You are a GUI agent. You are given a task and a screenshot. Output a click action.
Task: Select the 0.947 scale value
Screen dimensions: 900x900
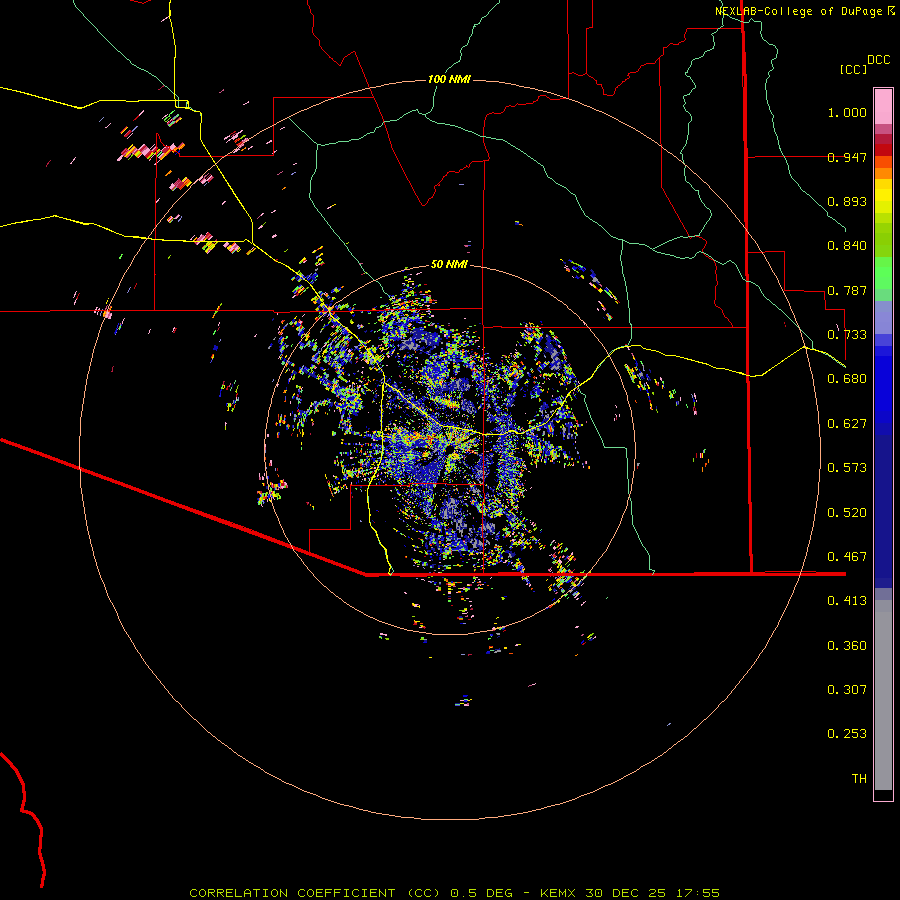[x=847, y=157]
